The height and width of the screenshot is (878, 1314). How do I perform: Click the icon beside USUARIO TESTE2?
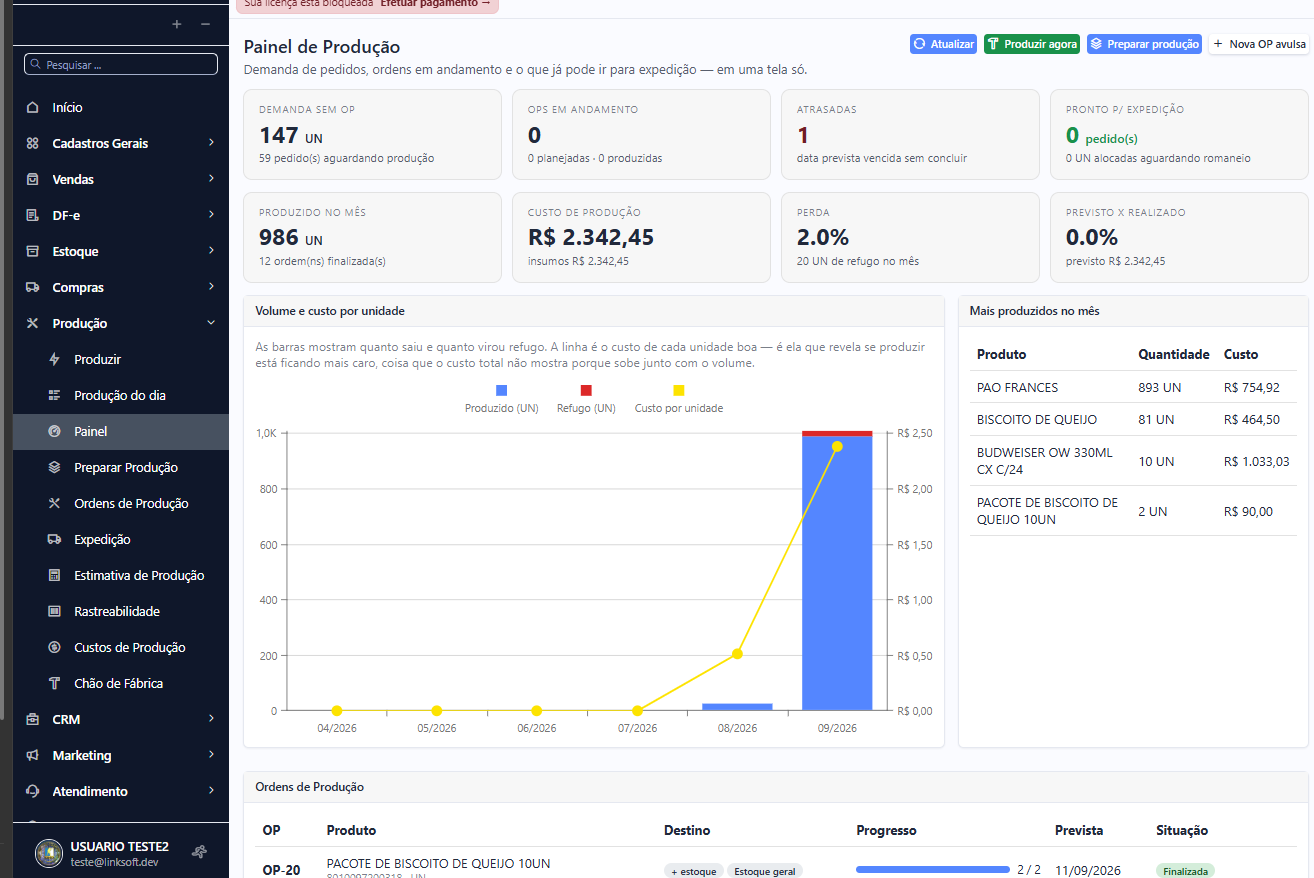pyautogui.click(x=200, y=853)
